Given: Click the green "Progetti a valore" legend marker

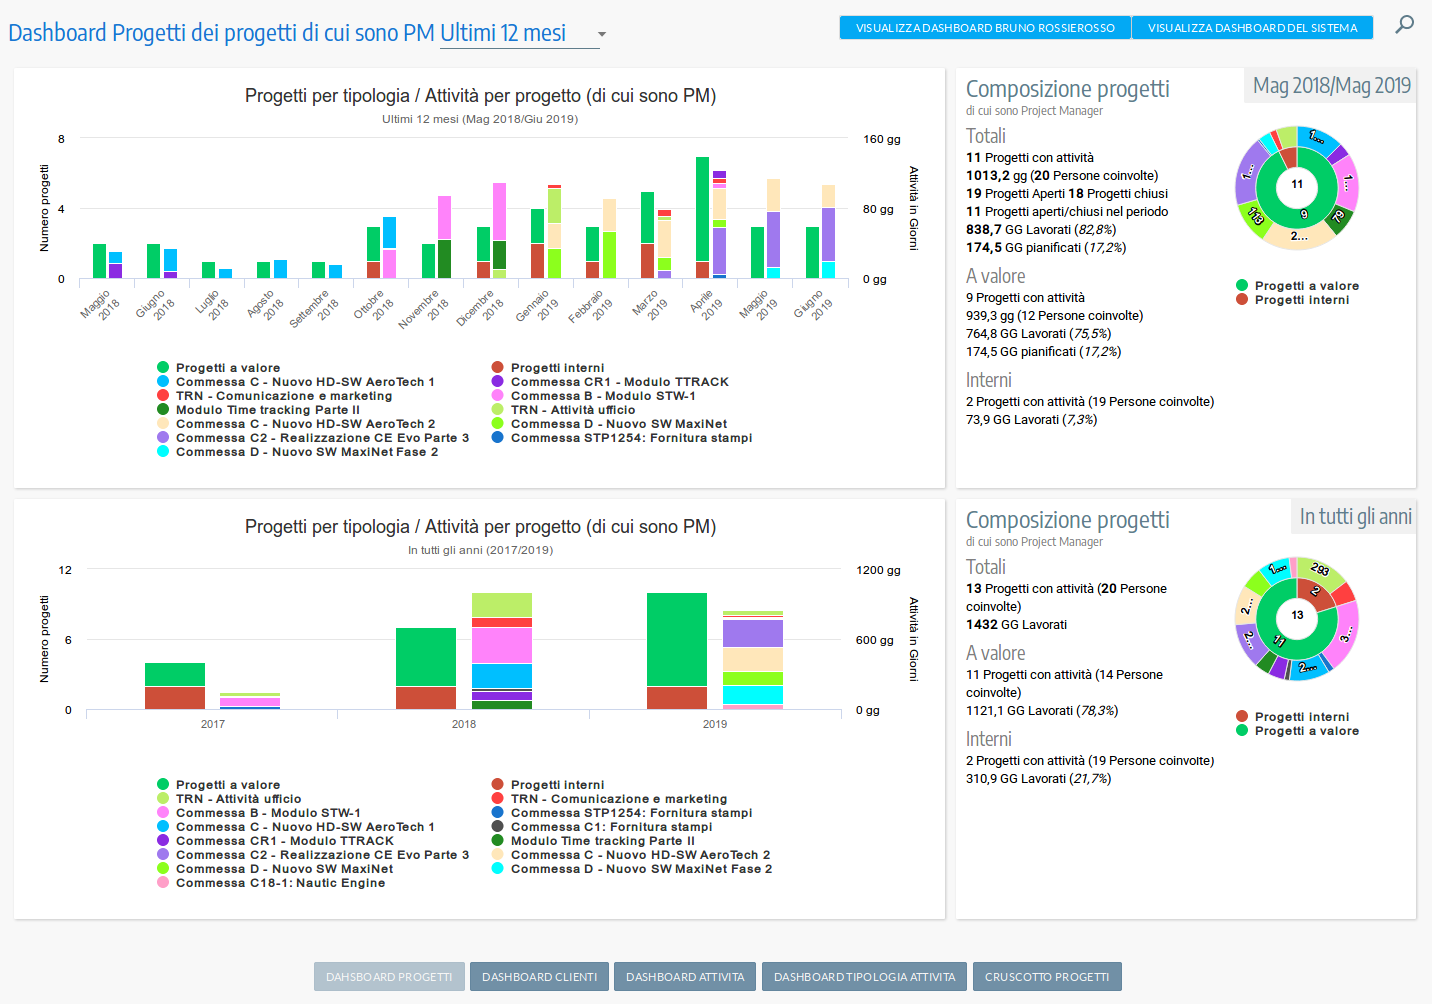Looking at the screenshot, I should [162, 367].
